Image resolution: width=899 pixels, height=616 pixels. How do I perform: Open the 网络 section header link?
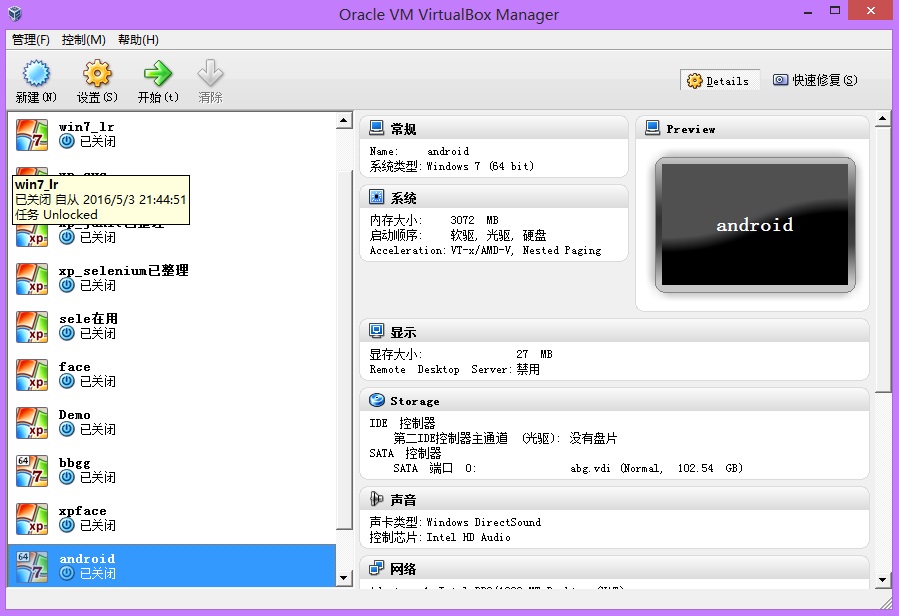click(403, 569)
